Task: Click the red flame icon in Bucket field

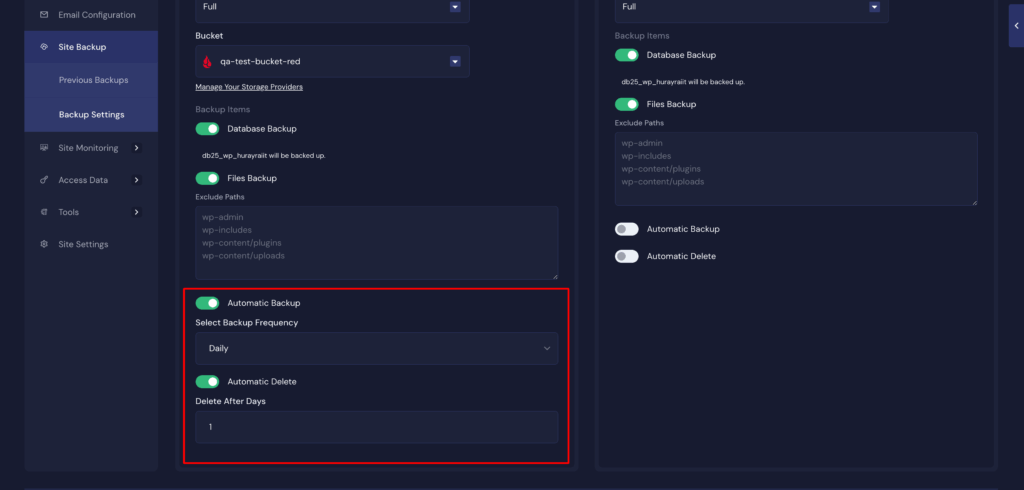Action: pyautogui.click(x=207, y=61)
